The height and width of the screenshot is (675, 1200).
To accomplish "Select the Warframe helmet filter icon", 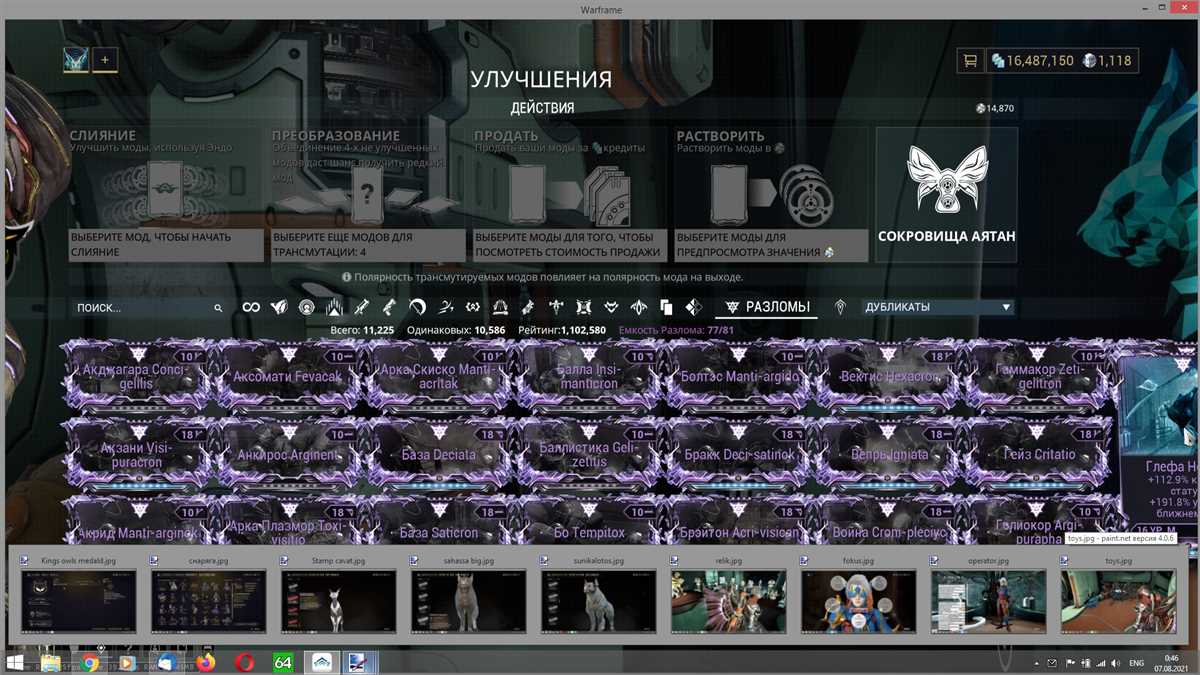I will [x=279, y=308].
